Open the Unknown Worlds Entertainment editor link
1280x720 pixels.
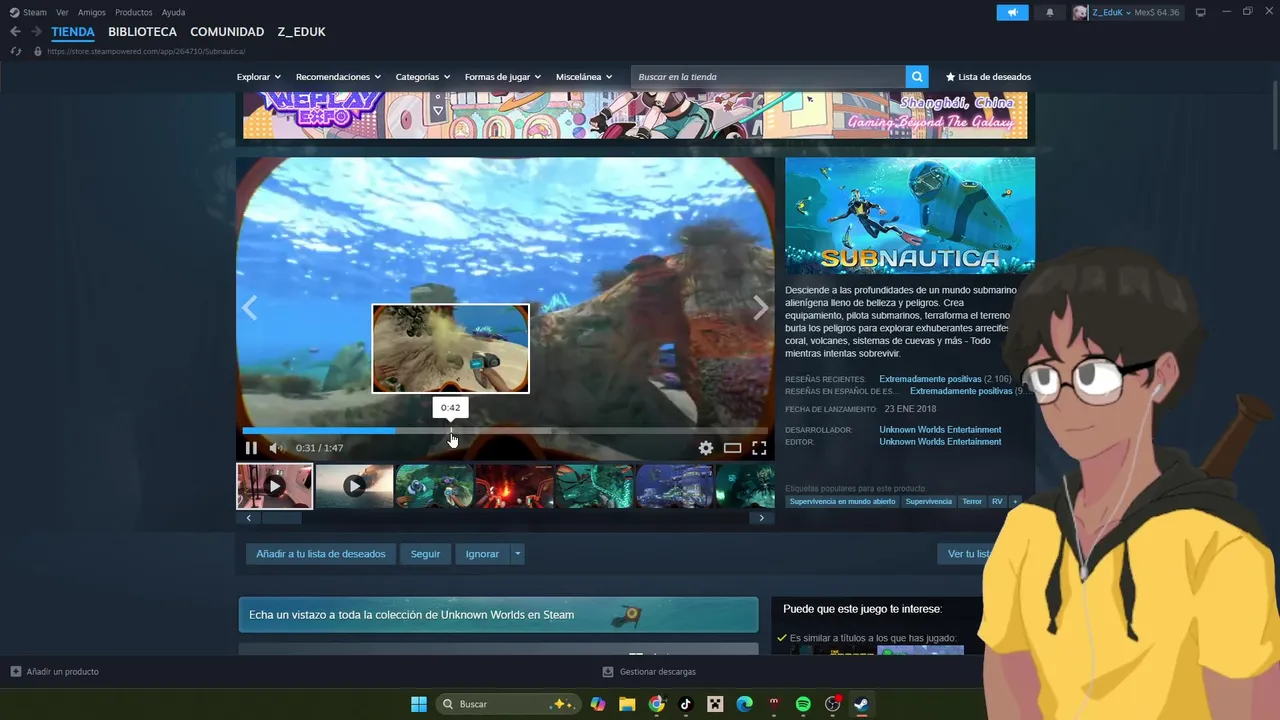point(940,442)
